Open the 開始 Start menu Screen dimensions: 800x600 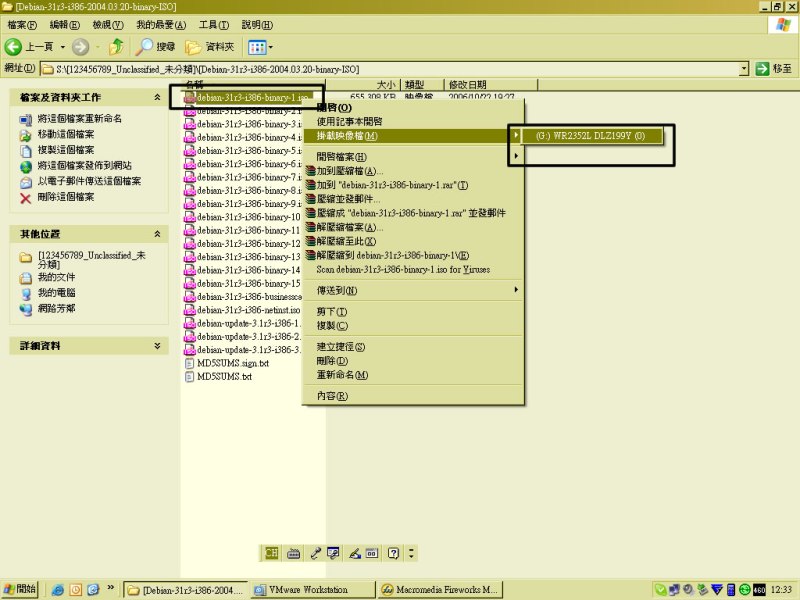pos(20,589)
